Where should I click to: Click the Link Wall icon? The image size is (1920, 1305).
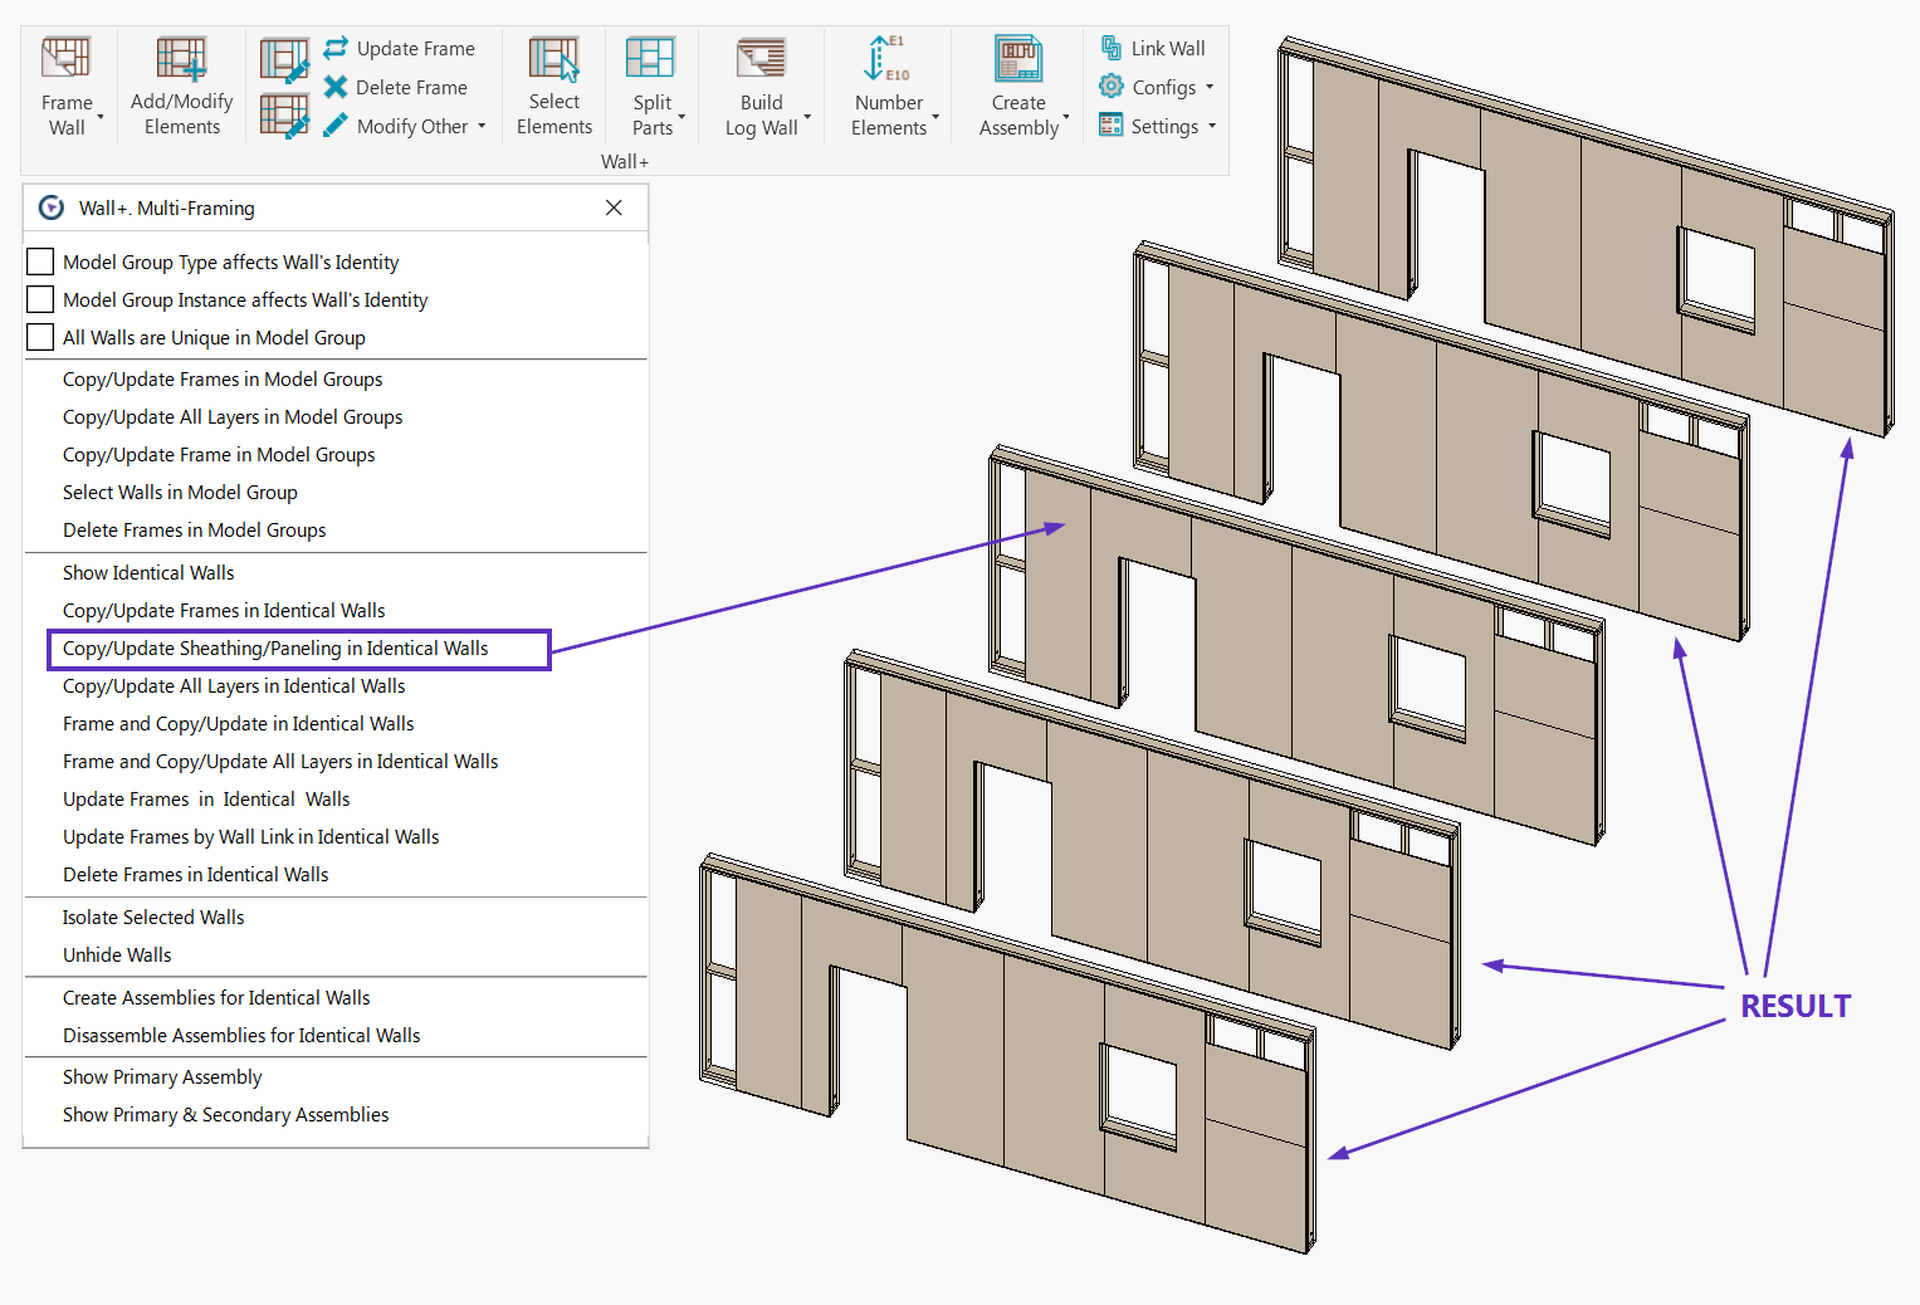(x=1155, y=47)
